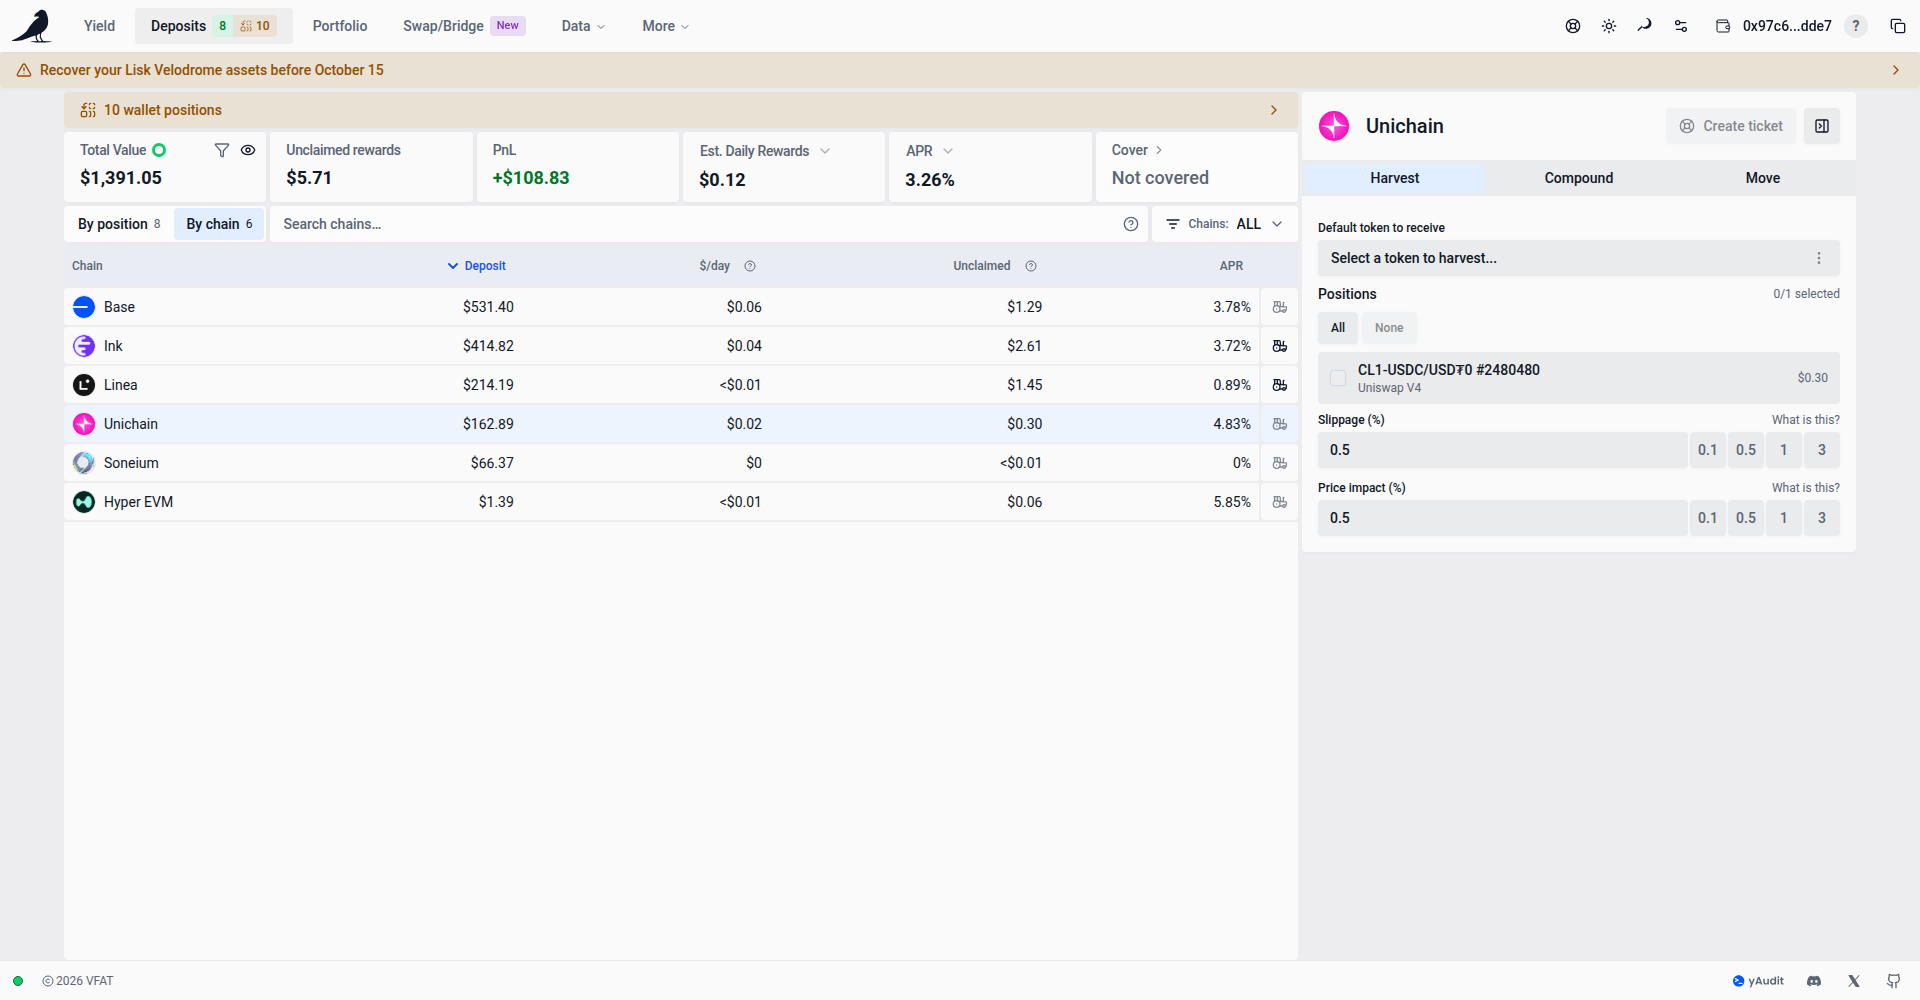Open settings sliders icon in header

pos(1681,26)
